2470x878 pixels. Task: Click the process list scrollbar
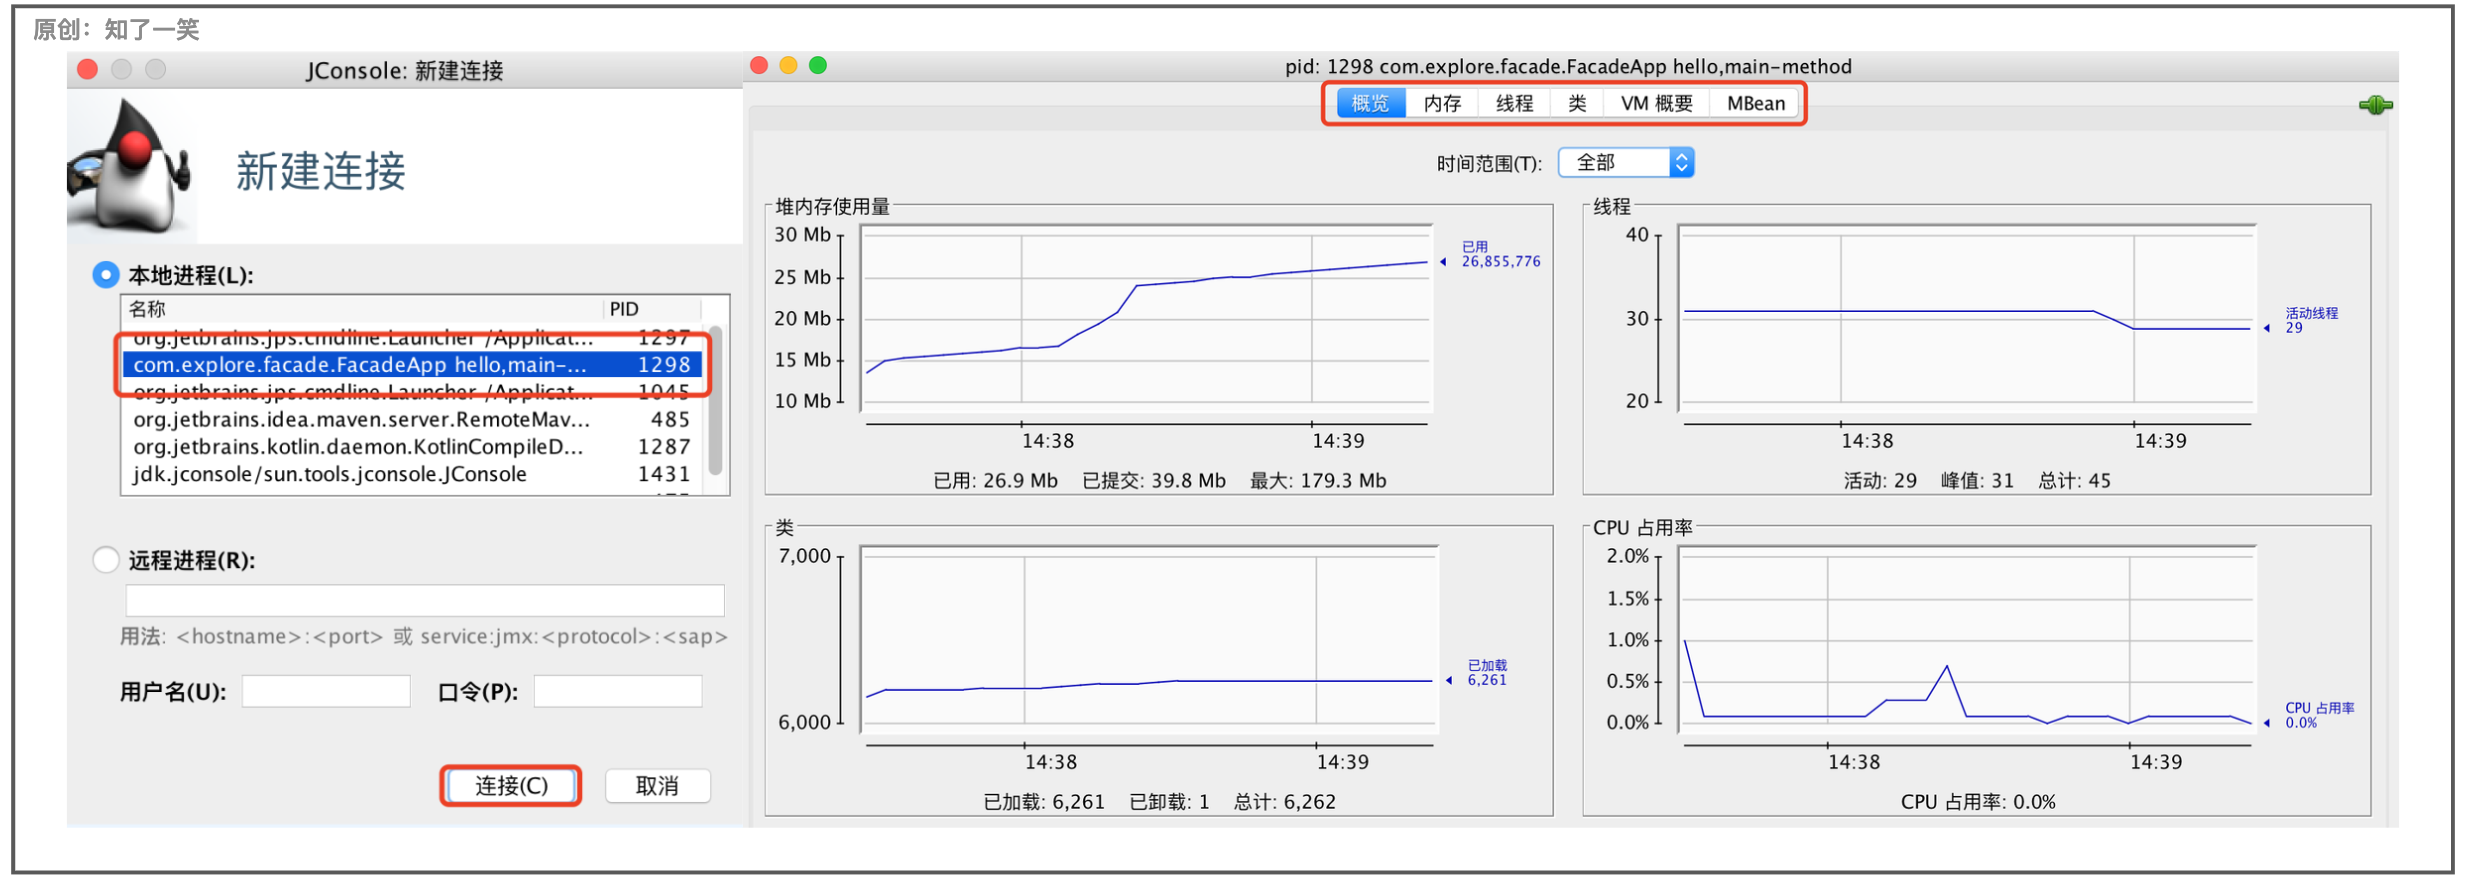[716, 402]
